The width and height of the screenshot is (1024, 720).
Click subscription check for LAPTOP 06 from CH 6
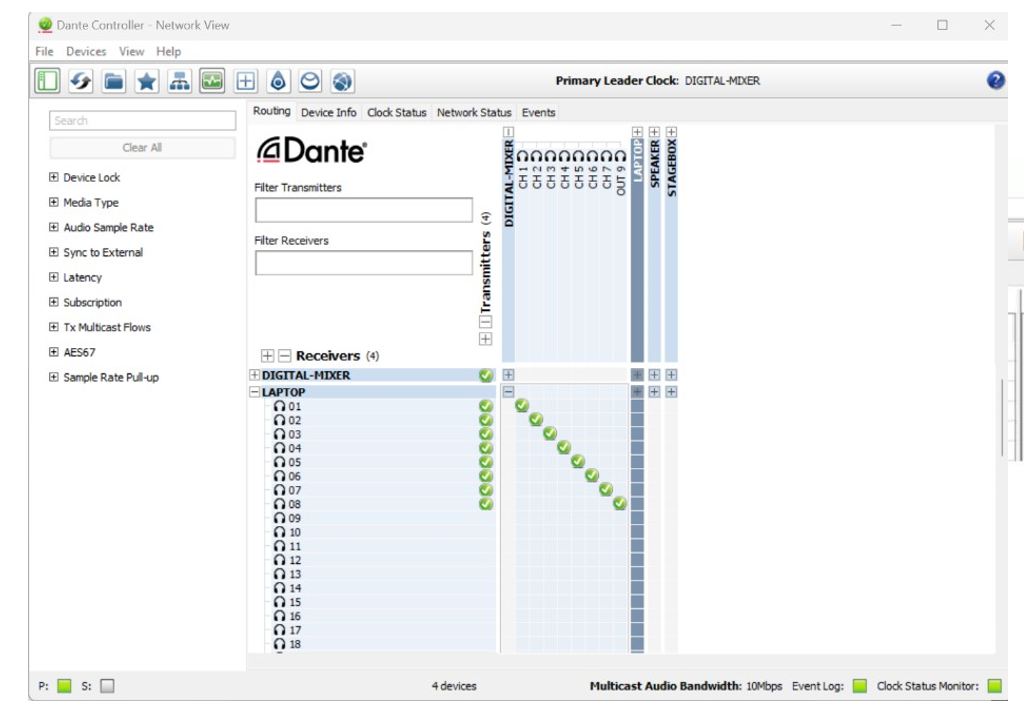[592, 475]
